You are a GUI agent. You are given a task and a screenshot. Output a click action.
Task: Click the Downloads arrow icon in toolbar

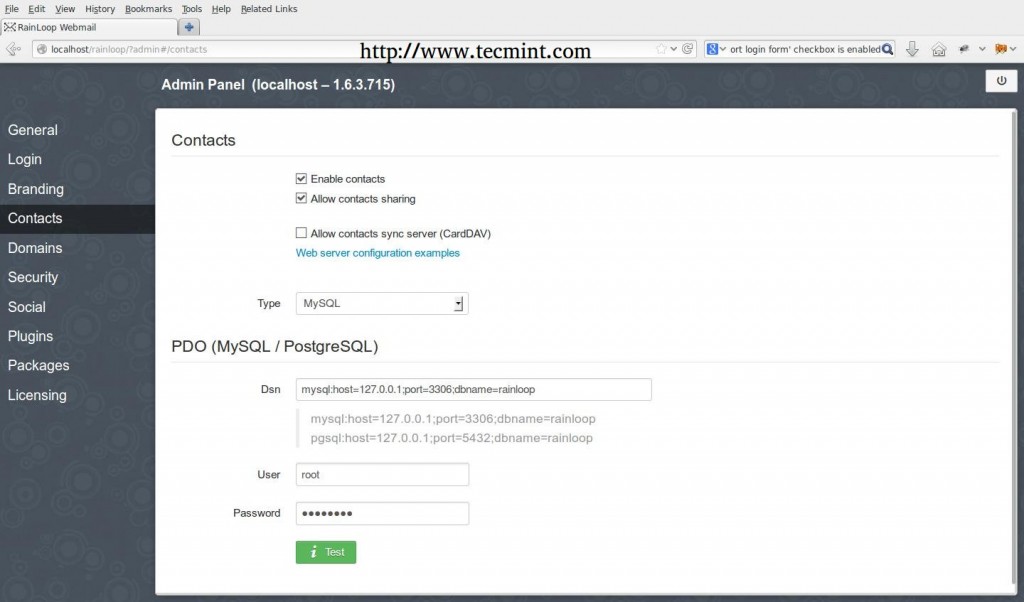click(911, 47)
